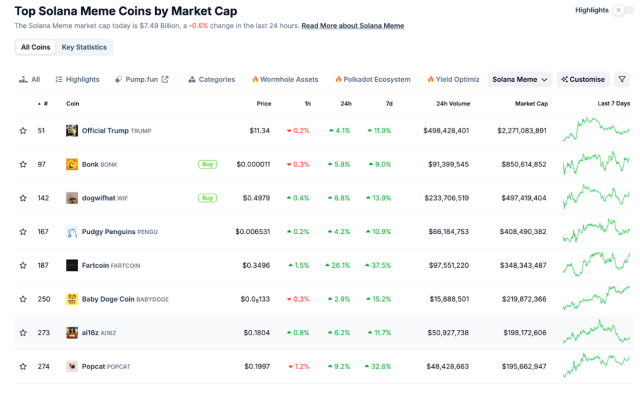This screenshot has height=396, width=640.
Task: Click the Pudgy Penguins coin logo
Action: pos(72,231)
